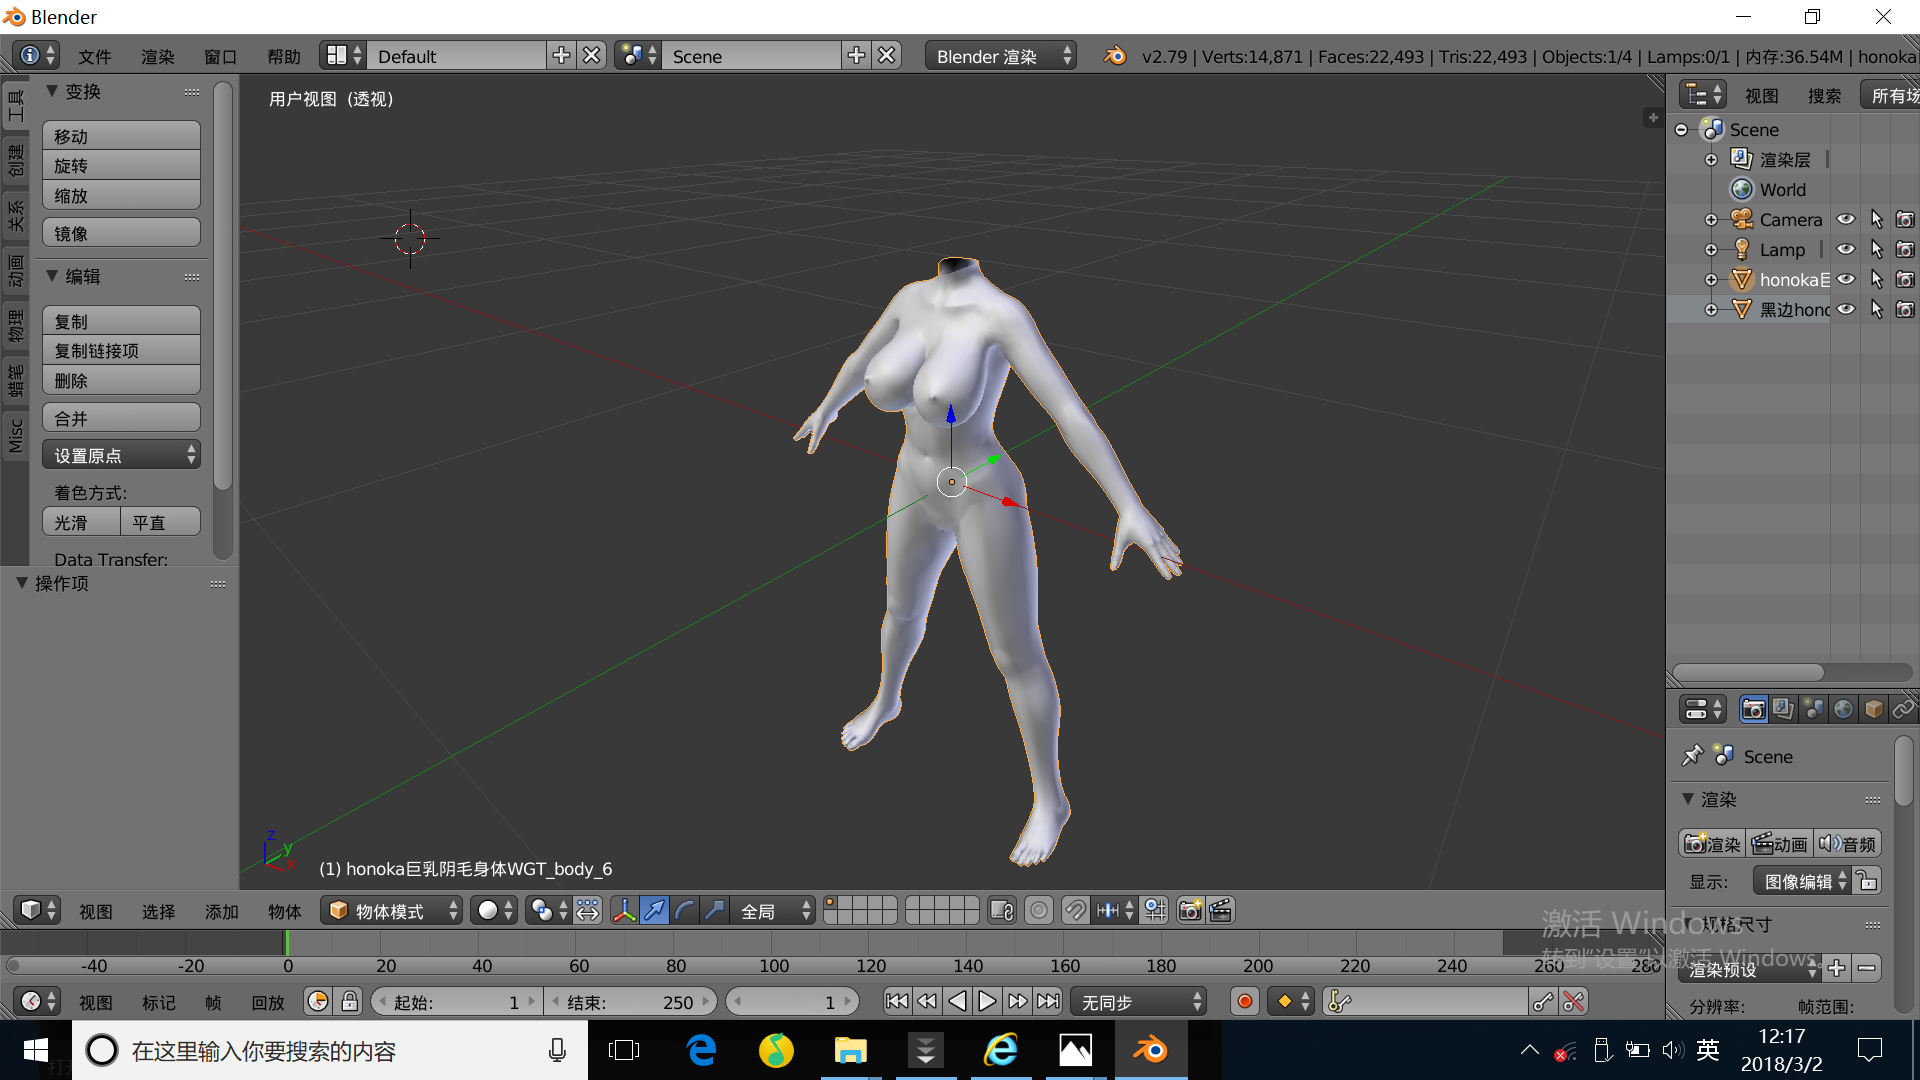Screen dimensions: 1920x1080
Task: Open the 添加 menu in 3D view header
Action: click(221, 911)
